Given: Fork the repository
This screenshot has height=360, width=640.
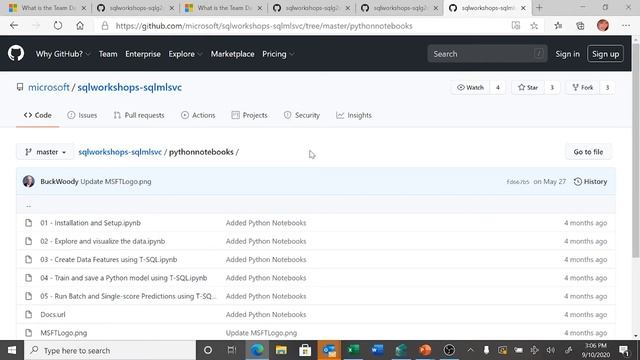Looking at the screenshot, I should [x=582, y=87].
